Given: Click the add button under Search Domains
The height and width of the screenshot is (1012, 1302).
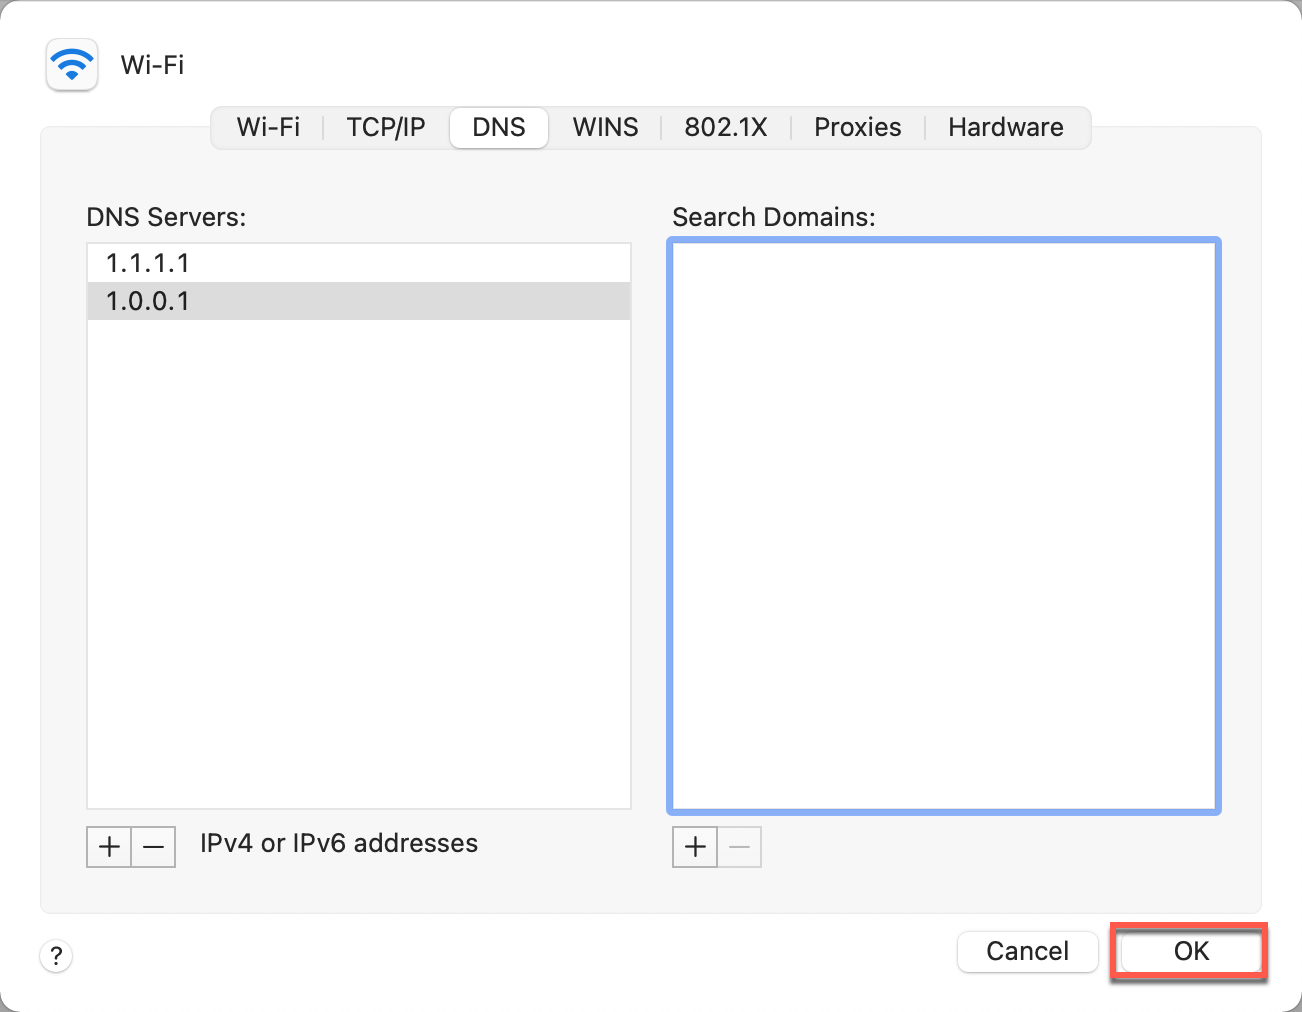Looking at the screenshot, I should coord(694,846).
